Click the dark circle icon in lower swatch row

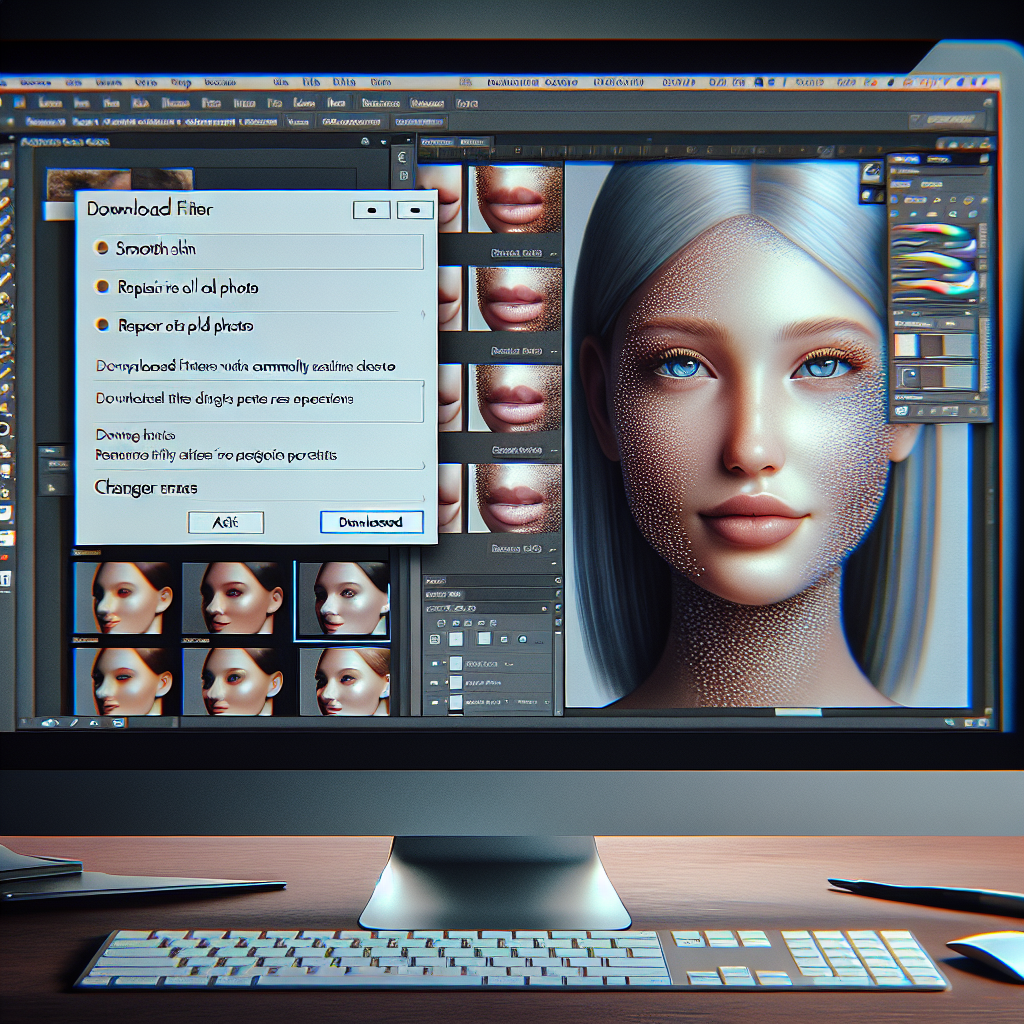(x=908, y=377)
